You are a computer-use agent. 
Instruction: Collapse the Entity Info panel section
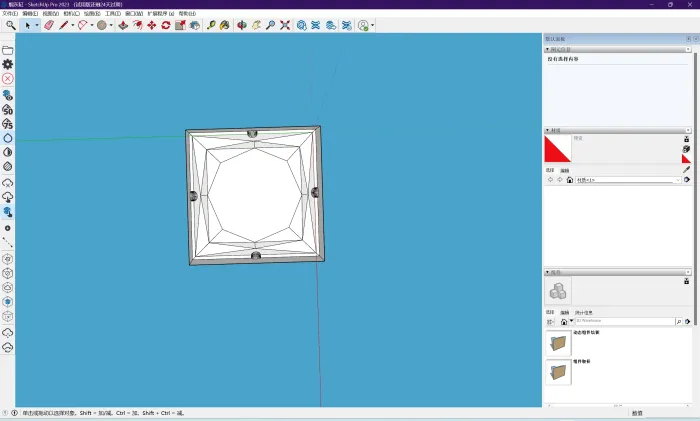pos(547,49)
